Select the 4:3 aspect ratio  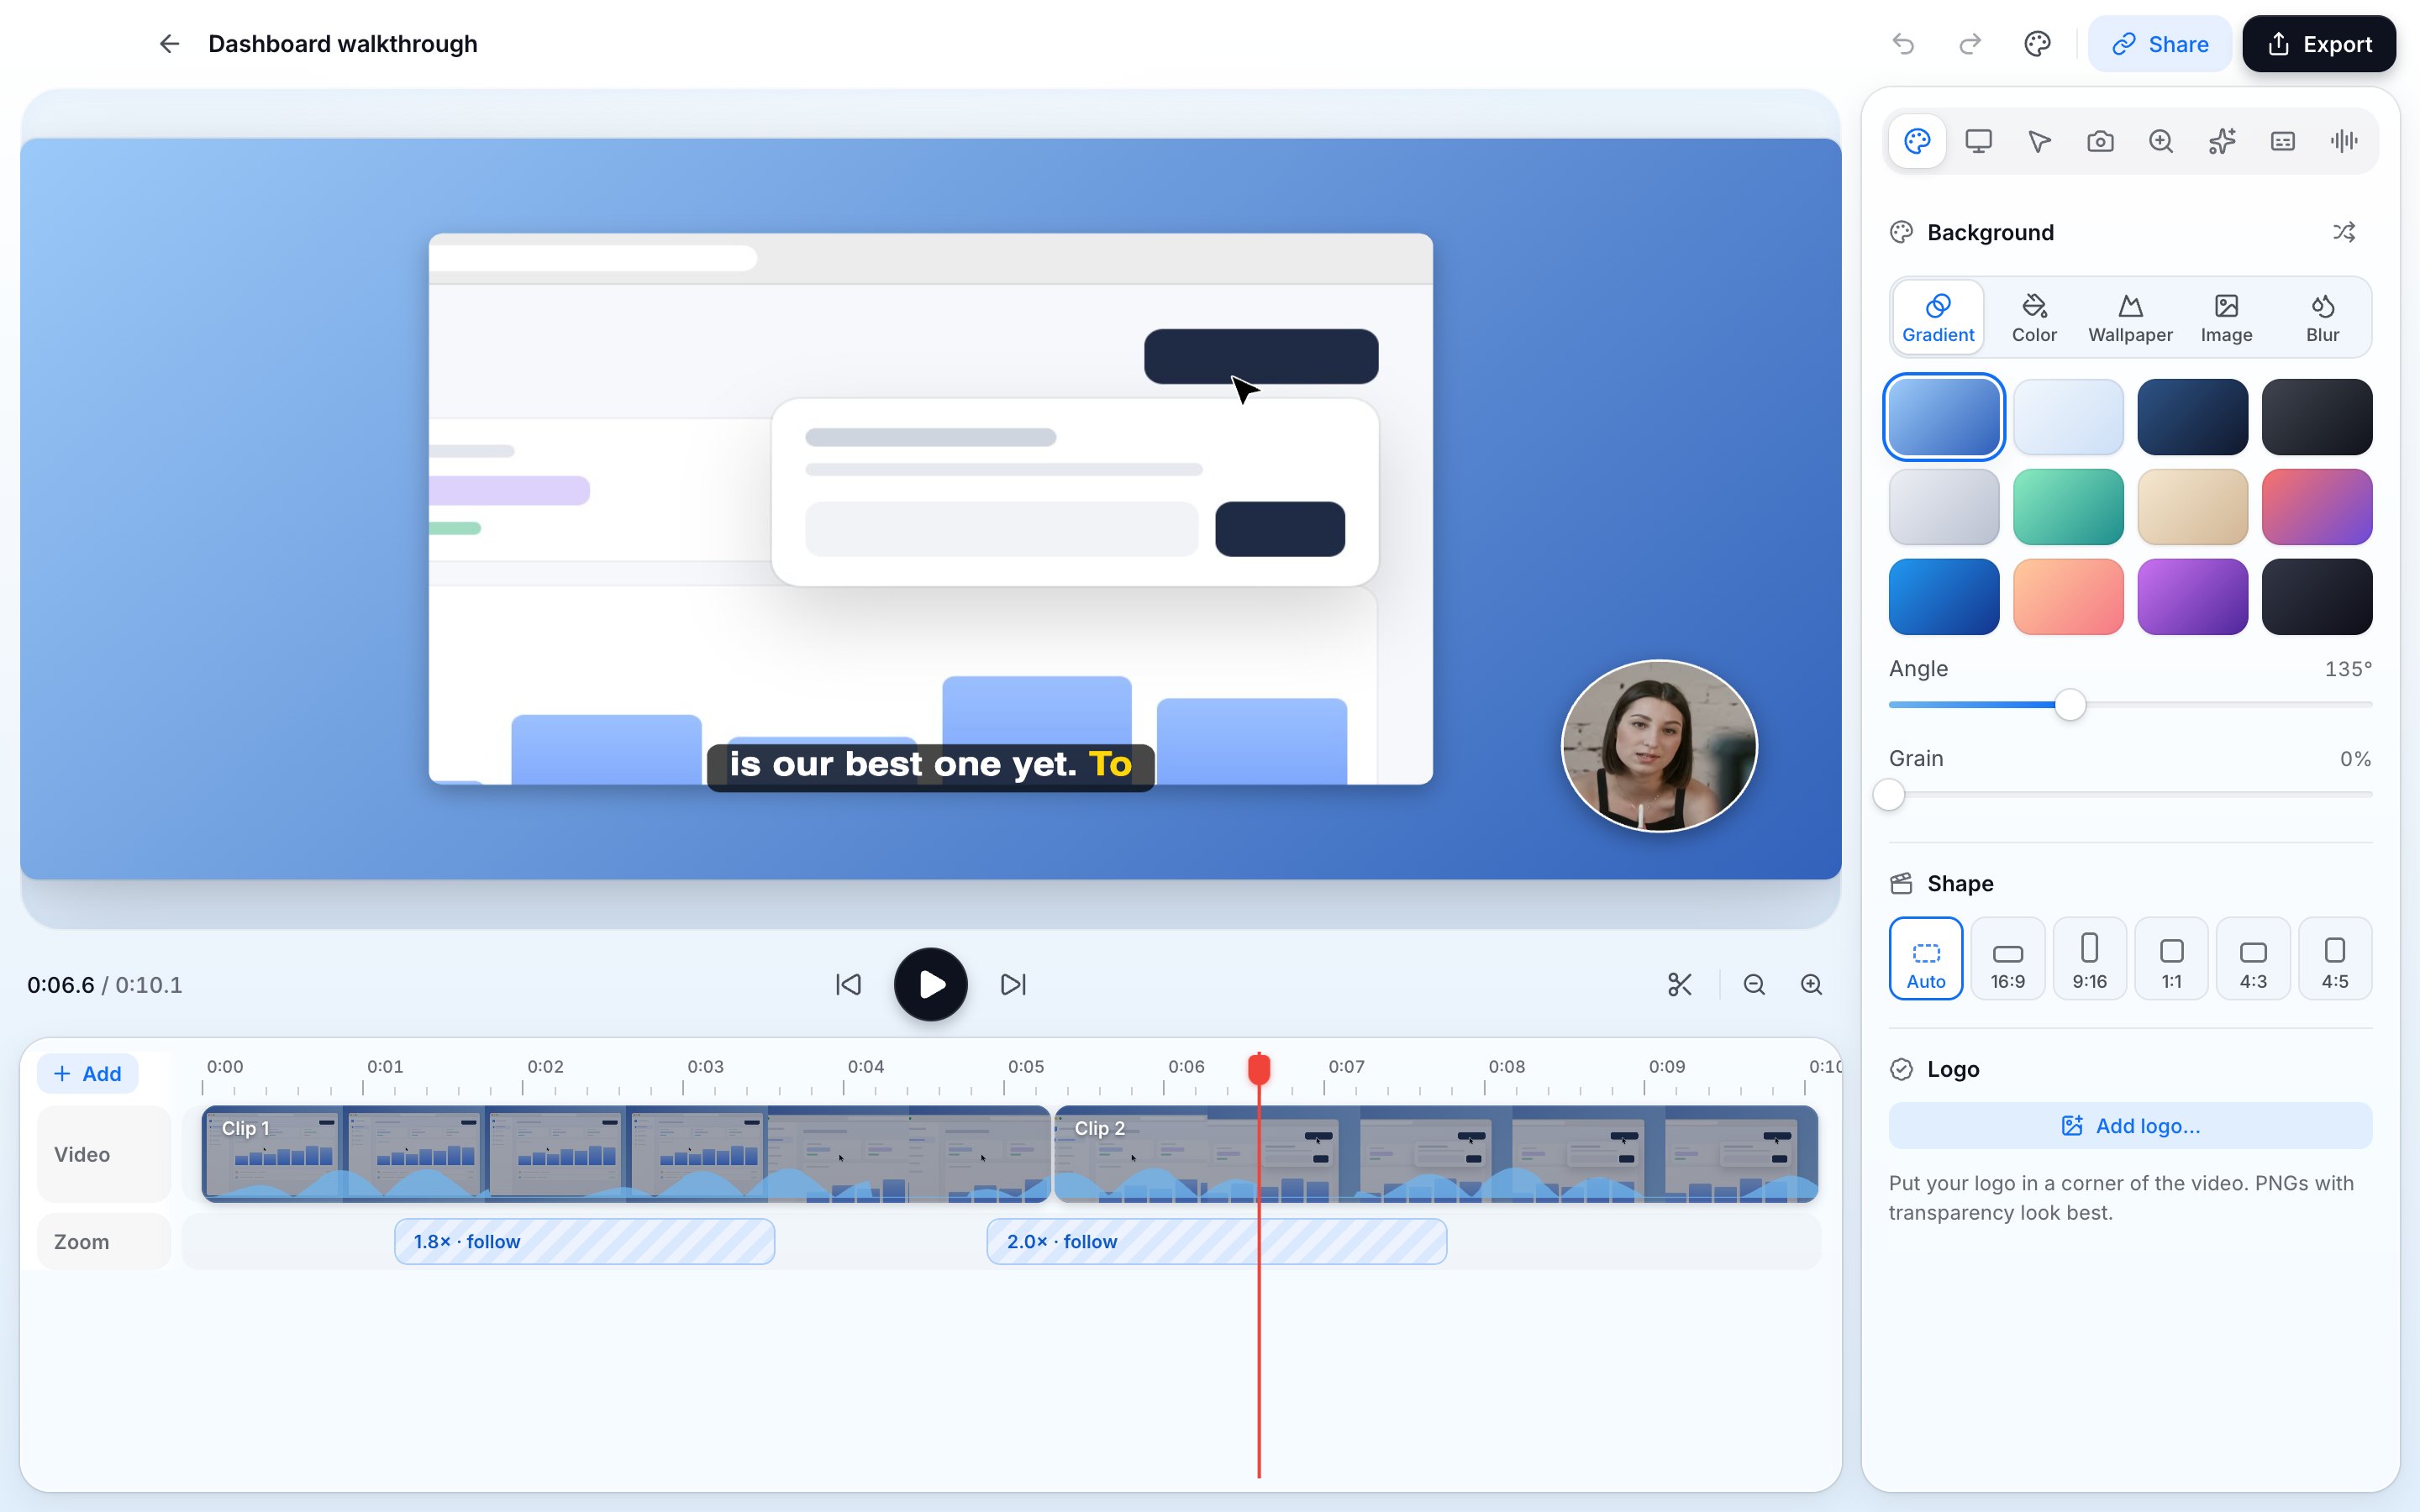2253,958
